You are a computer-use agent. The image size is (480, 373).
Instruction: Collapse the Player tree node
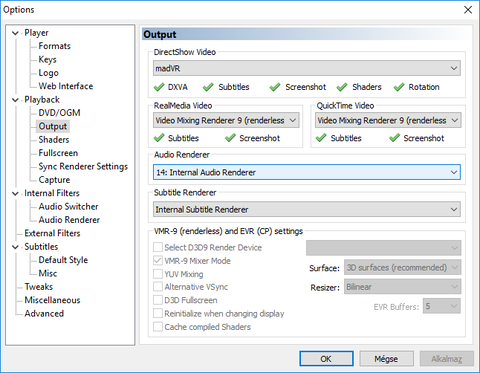point(15,33)
